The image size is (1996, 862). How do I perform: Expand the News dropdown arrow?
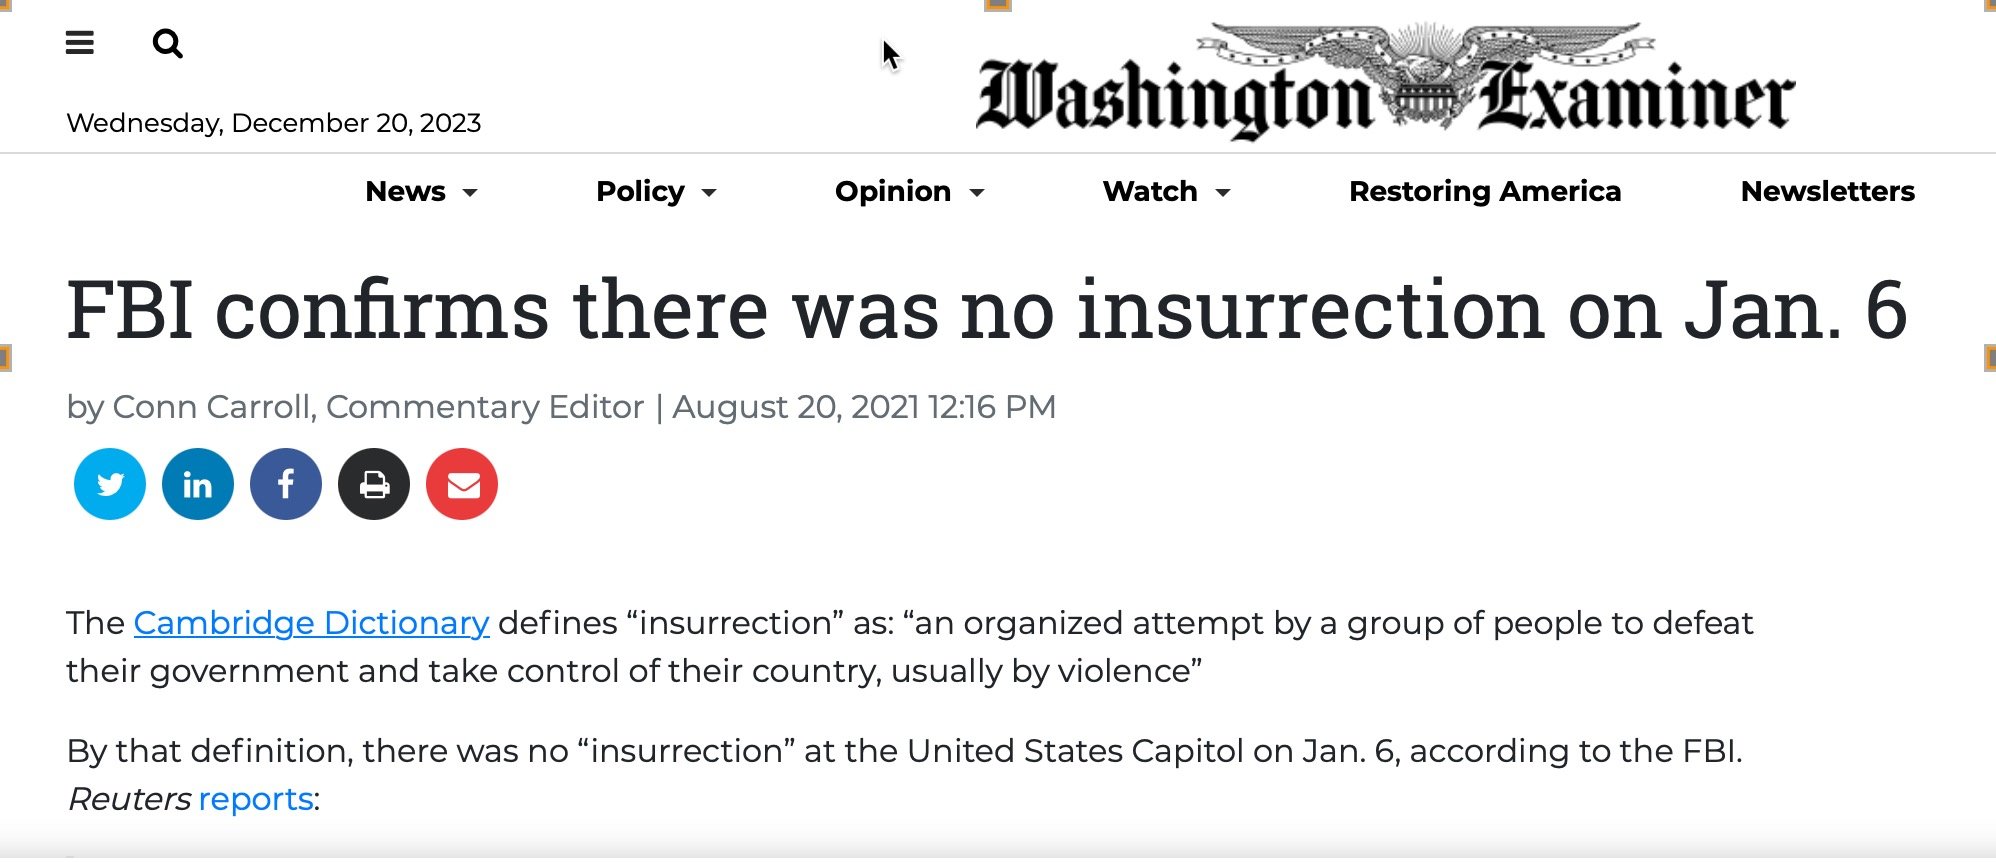tap(470, 193)
